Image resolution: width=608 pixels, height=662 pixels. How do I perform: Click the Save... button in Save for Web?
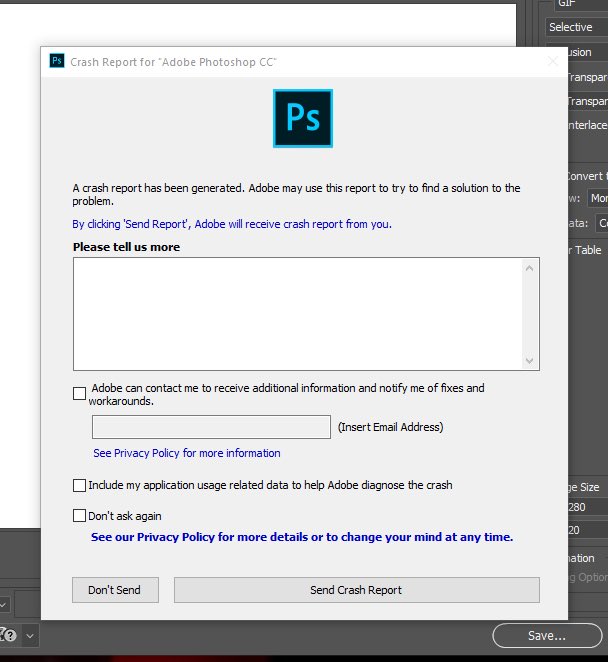[x=547, y=635]
